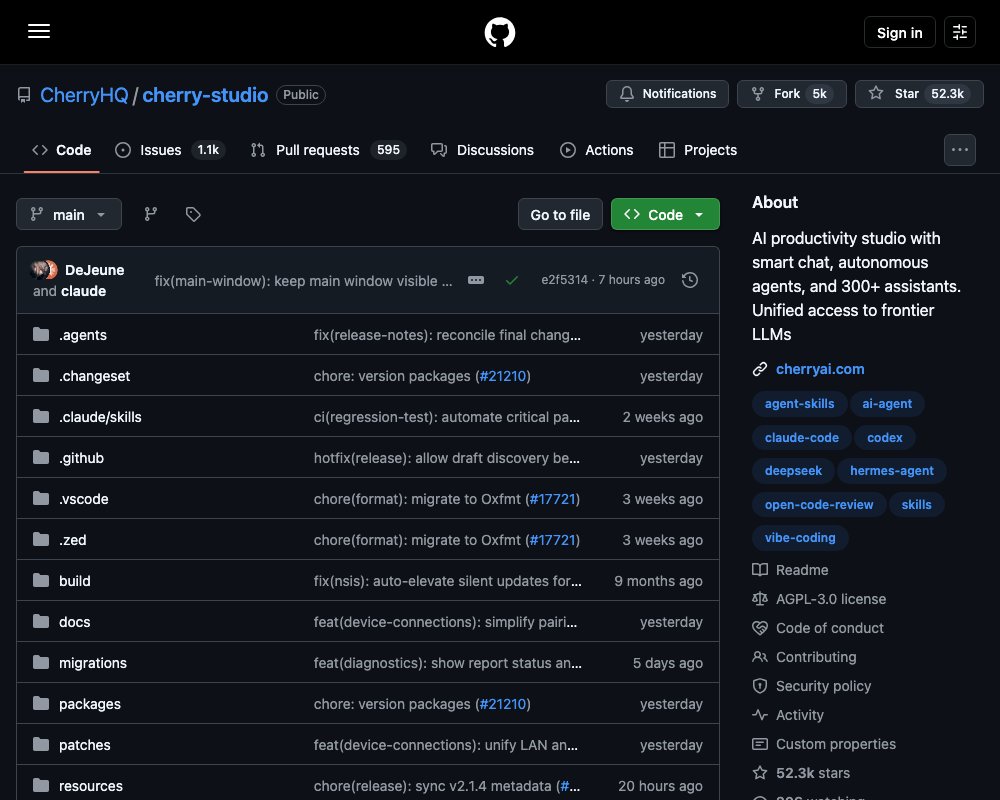Select the claude-code topic tag
Viewport: 1000px width, 800px height.
point(802,438)
